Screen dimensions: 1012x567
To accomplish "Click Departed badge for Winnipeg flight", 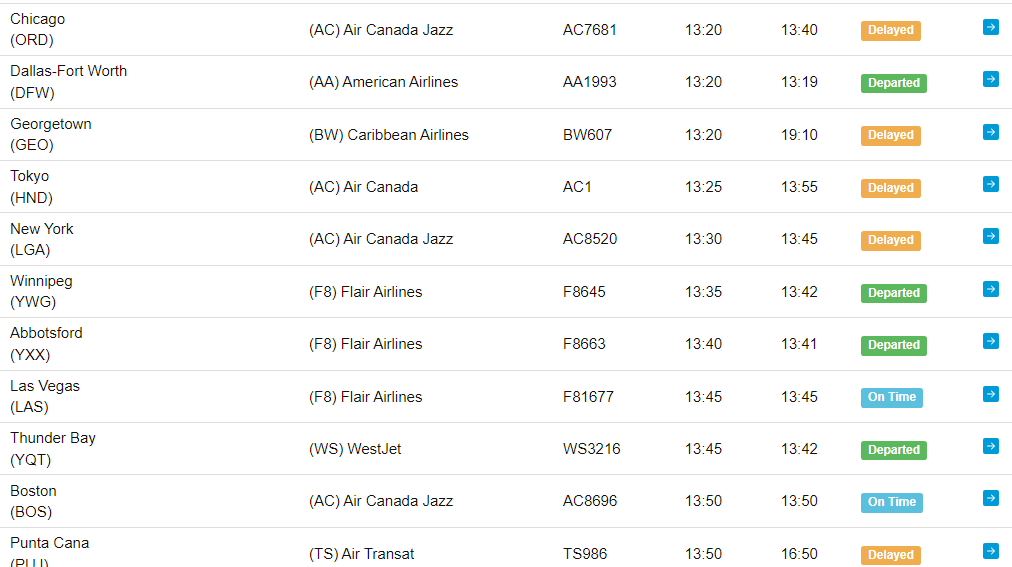I will [894, 293].
